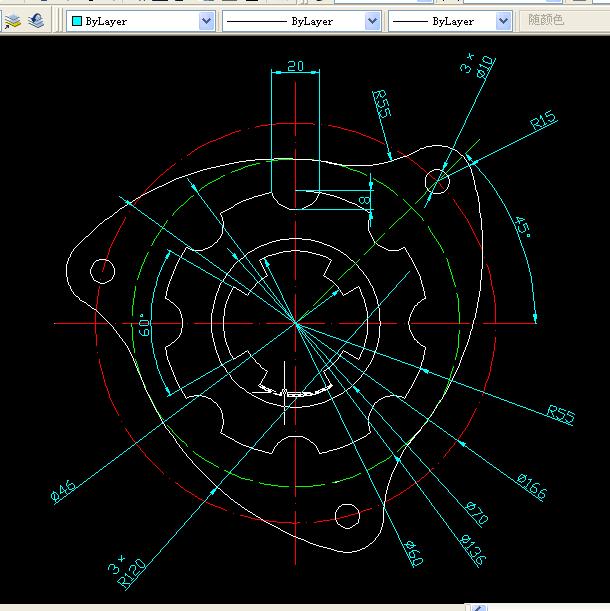Viewport: 610px width, 611px height.
Task: Select the 3×ø10 hole dimension text
Action: pyautogui.click(x=478, y=65)
